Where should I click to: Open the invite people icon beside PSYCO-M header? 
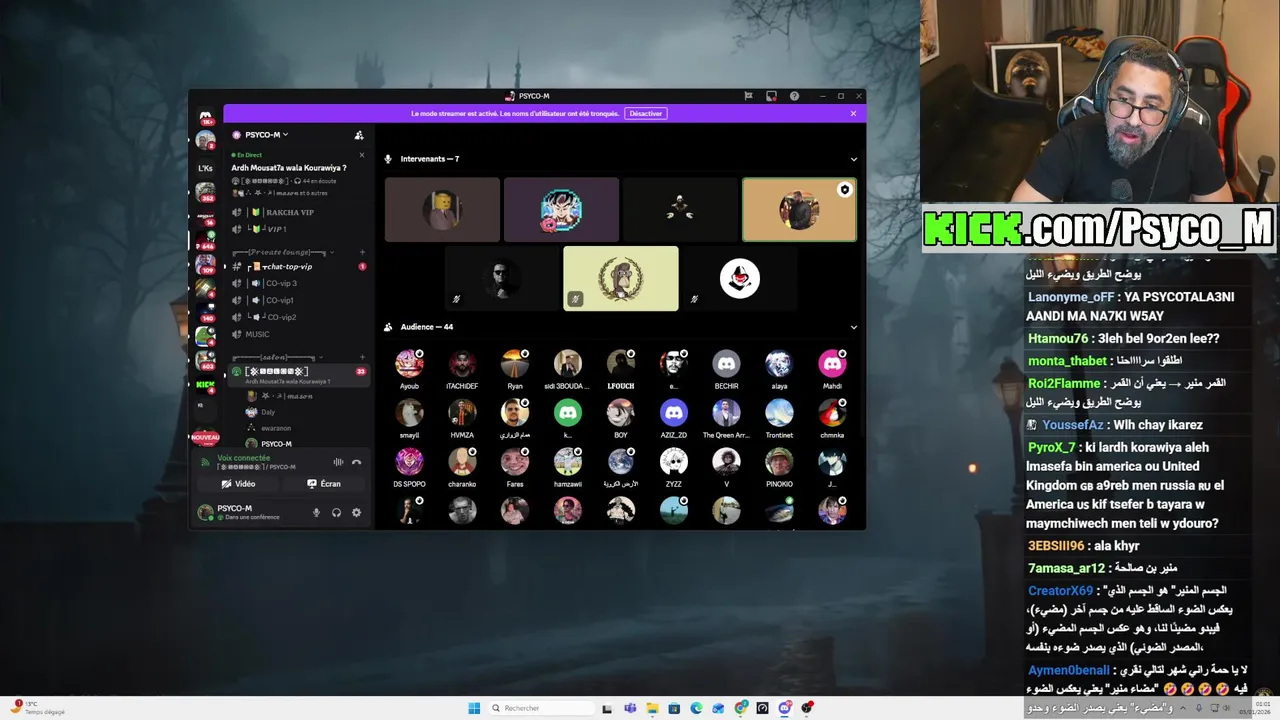tap(359, 135)
